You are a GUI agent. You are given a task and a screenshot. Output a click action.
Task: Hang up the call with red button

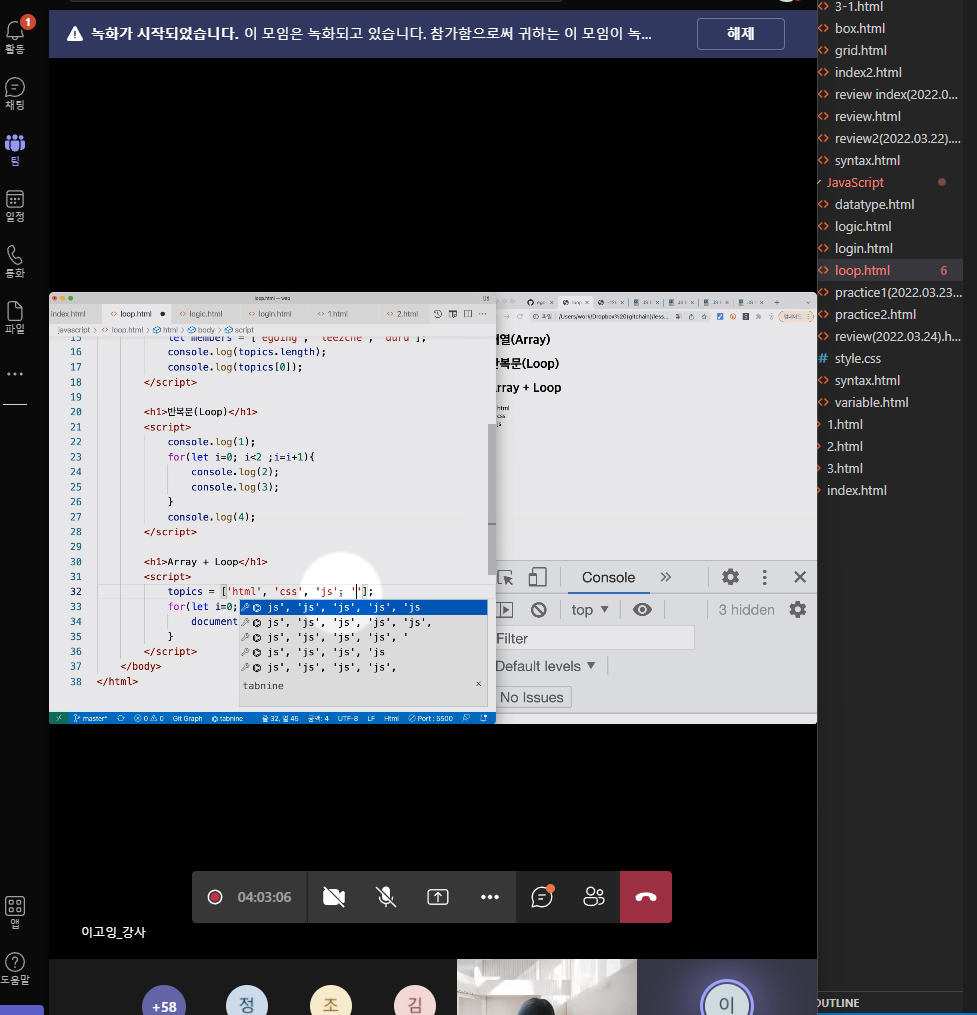[646, 897]
